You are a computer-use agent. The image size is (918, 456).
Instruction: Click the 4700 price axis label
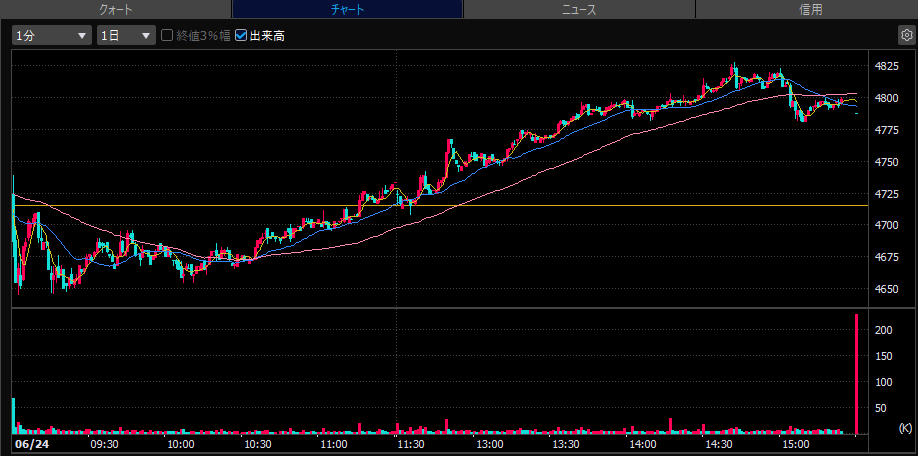click(x=886, y=225)
